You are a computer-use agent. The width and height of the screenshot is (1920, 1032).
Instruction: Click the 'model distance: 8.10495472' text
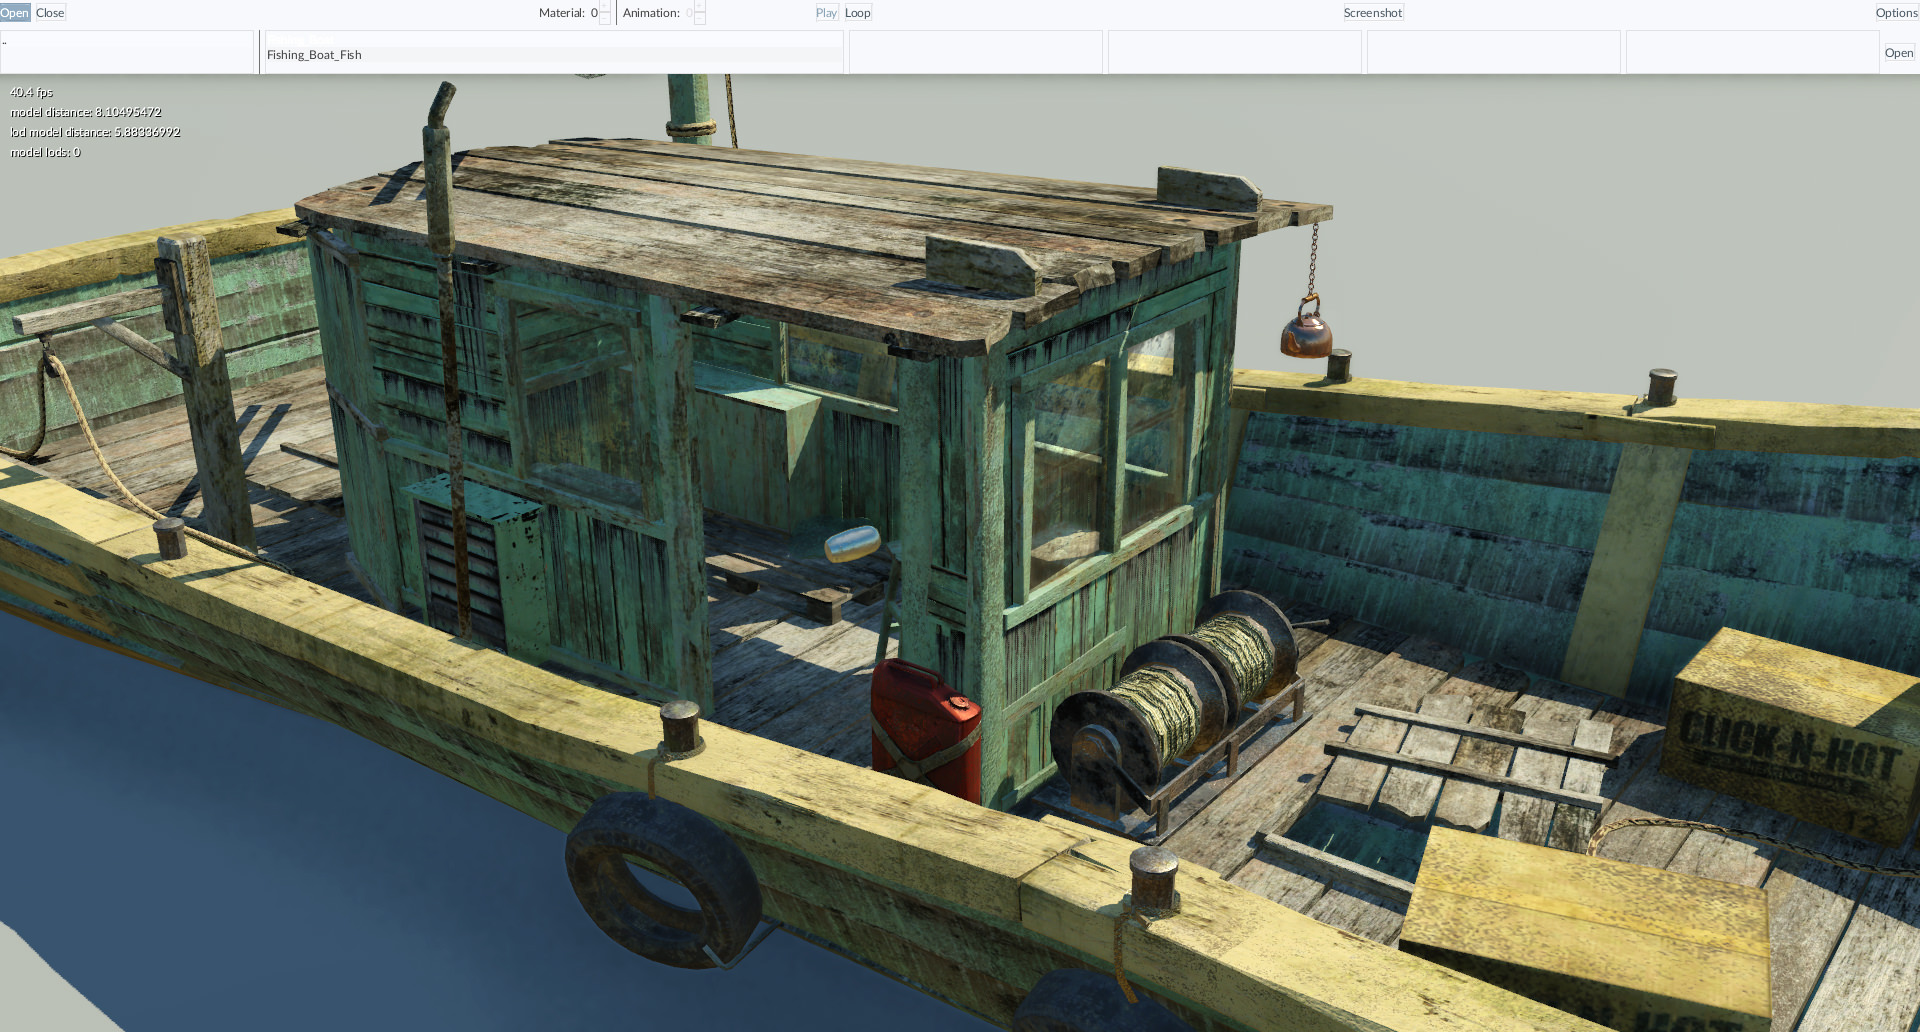click(86, 112)
